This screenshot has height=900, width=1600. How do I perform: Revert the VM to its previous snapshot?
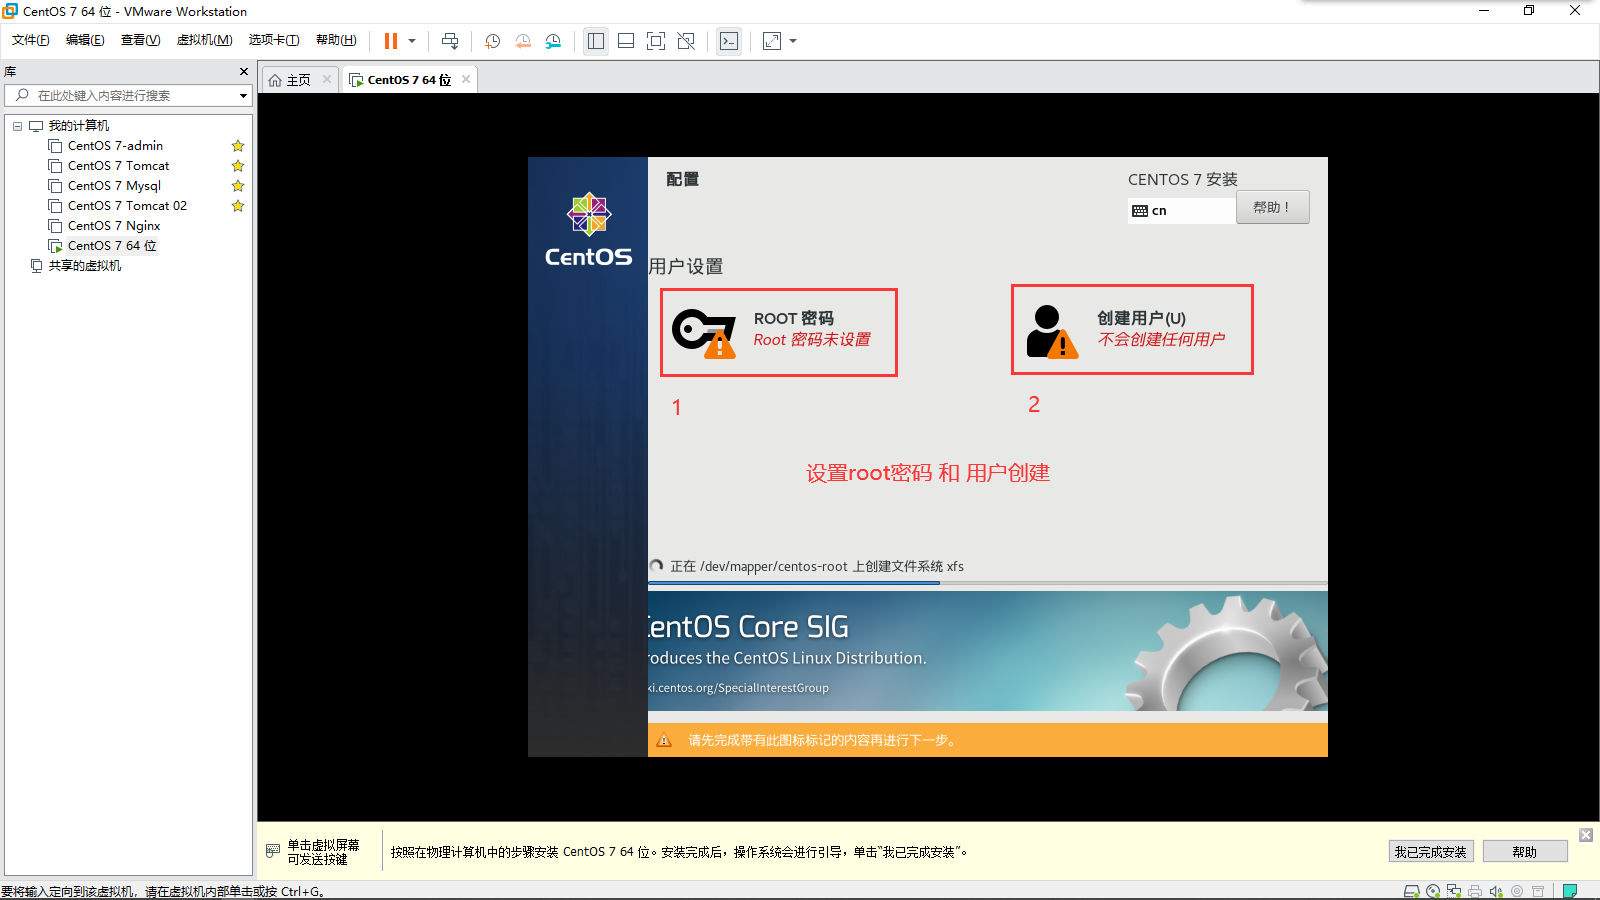pyautogui.click(x=523, y=41)
